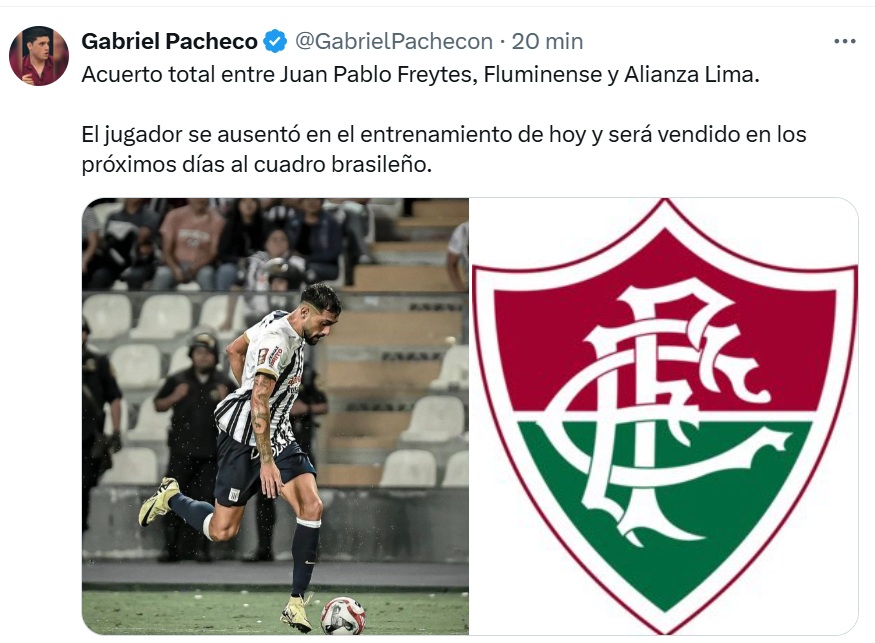
Task: Open the Alianza Lima player photo
Action: 275,416
